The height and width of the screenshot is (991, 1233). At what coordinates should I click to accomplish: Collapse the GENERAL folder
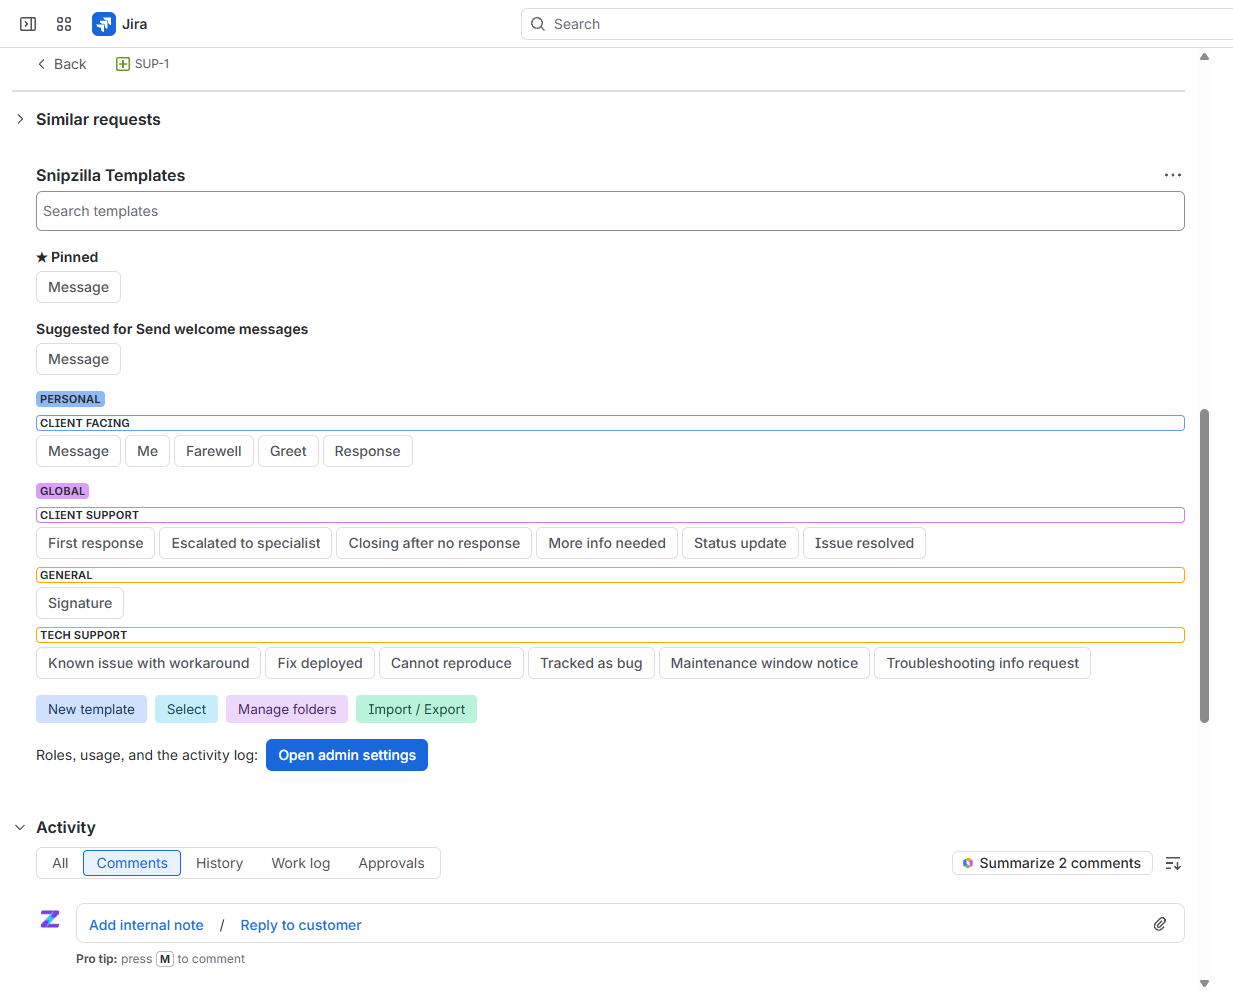pos(610,575)
